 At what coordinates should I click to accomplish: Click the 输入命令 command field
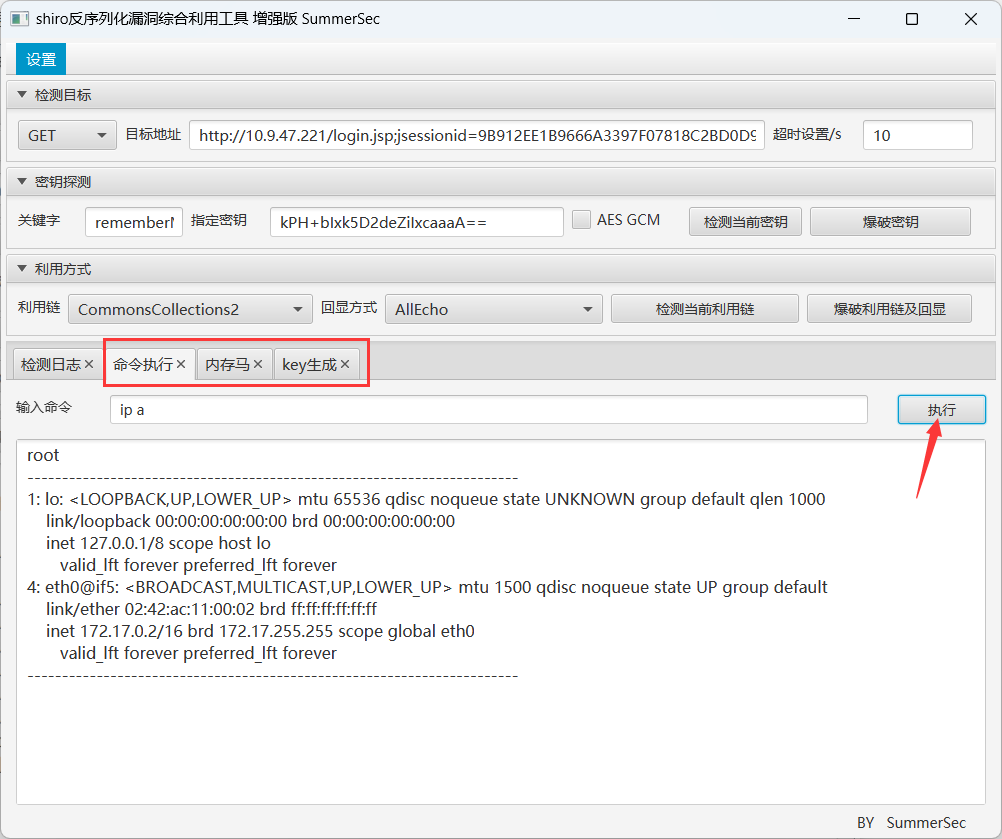click(488, 410)
